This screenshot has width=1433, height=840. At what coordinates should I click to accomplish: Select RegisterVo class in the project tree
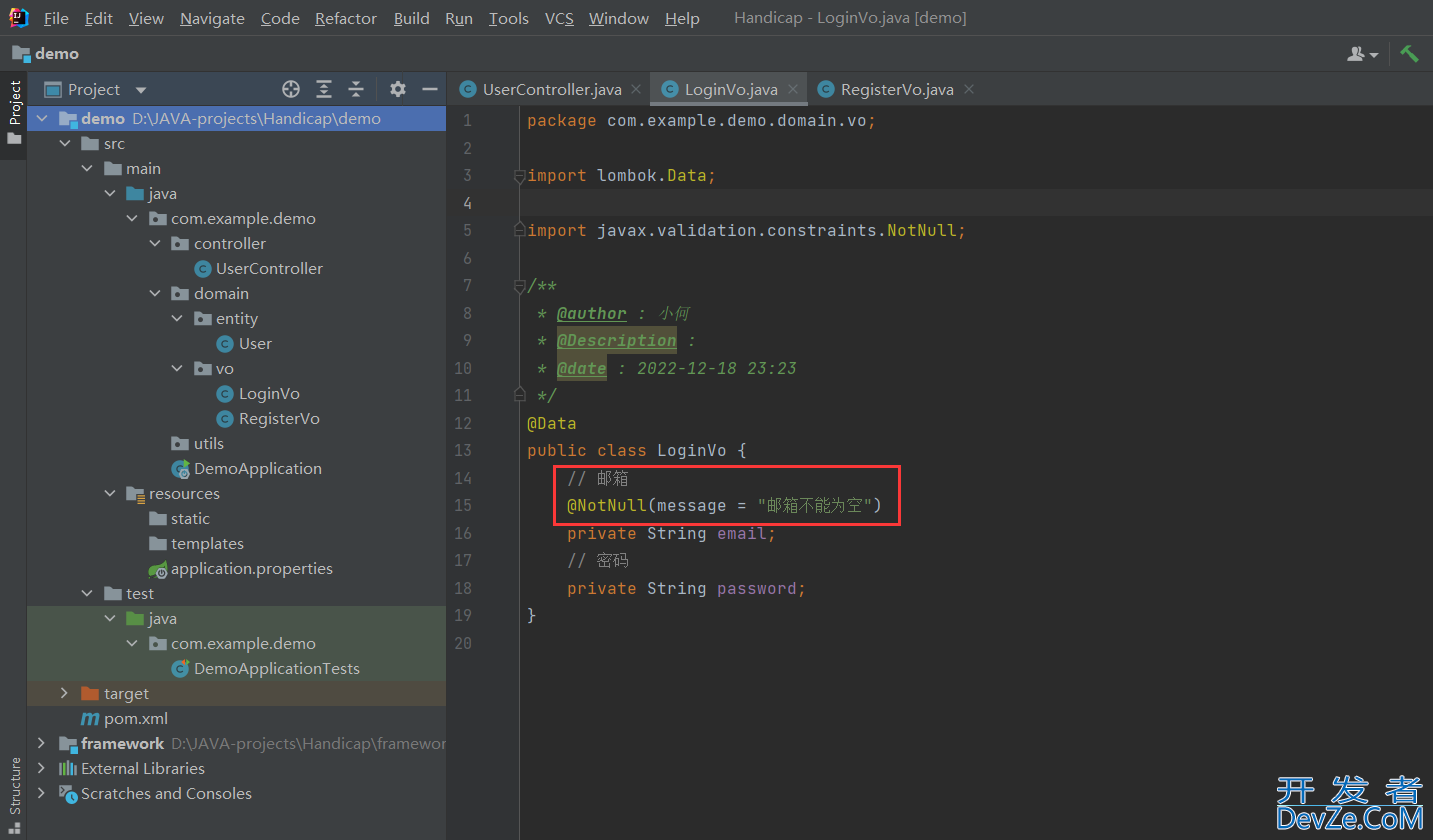click(x=279, y=418)
